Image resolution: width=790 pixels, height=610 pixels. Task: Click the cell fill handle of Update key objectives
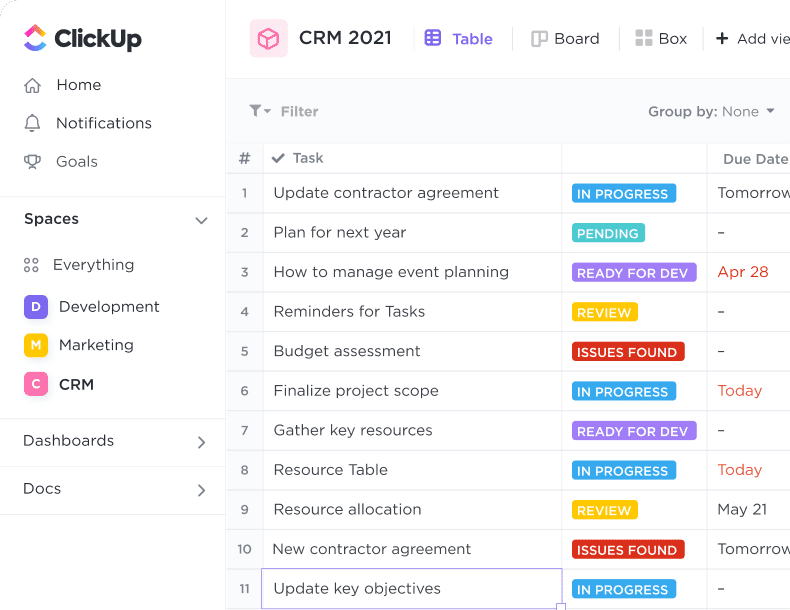(561, 606)
